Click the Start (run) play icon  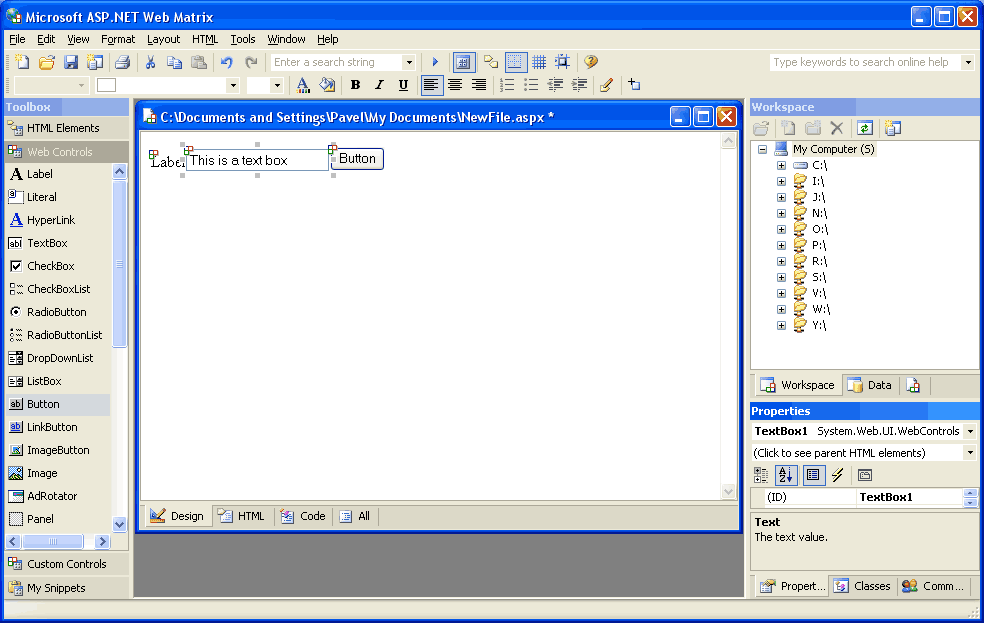(435, 62)
